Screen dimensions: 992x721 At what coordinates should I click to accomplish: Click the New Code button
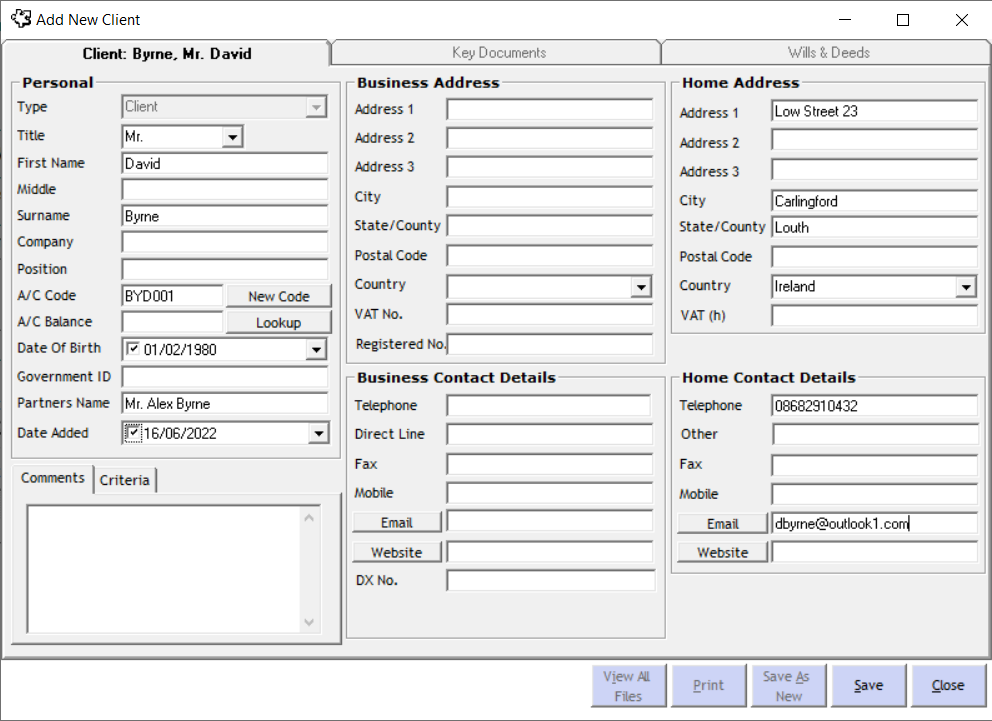278,296
